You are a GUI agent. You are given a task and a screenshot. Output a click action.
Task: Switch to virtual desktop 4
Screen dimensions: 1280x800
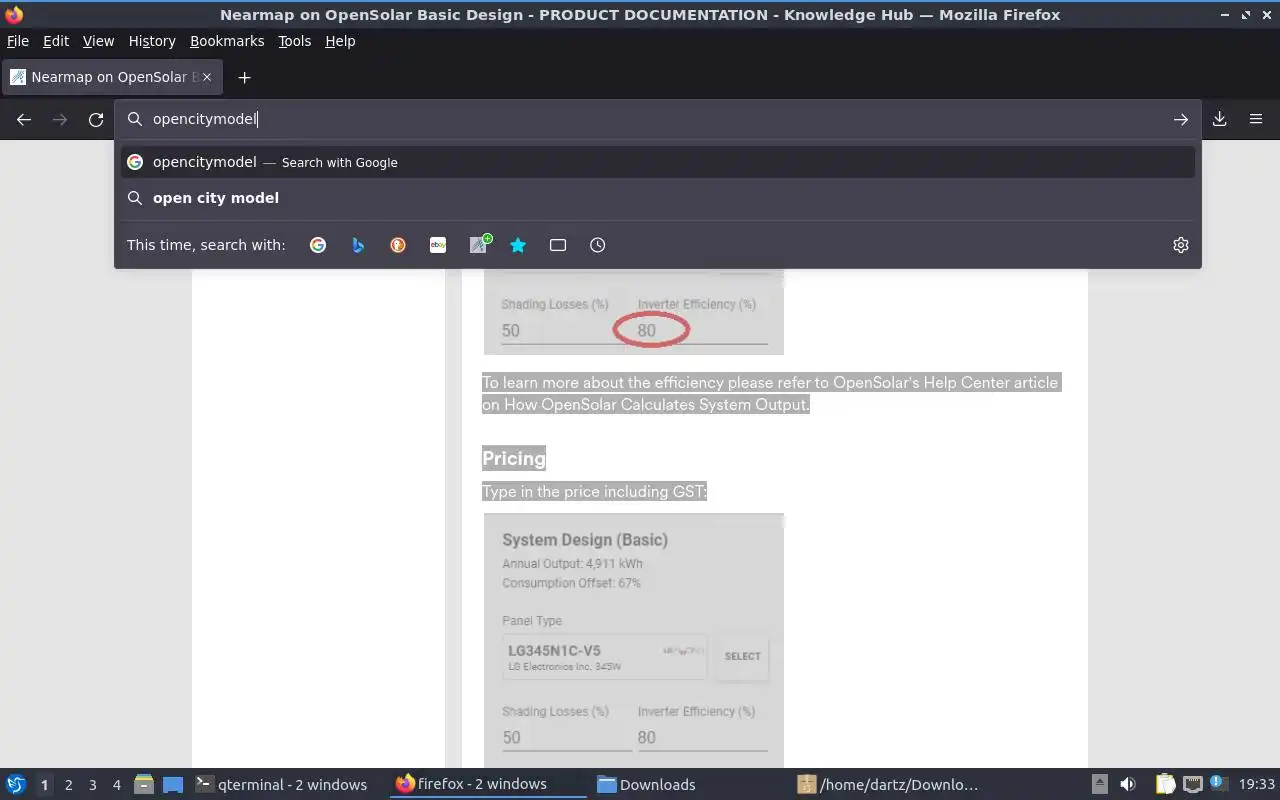tap(117, 785)
